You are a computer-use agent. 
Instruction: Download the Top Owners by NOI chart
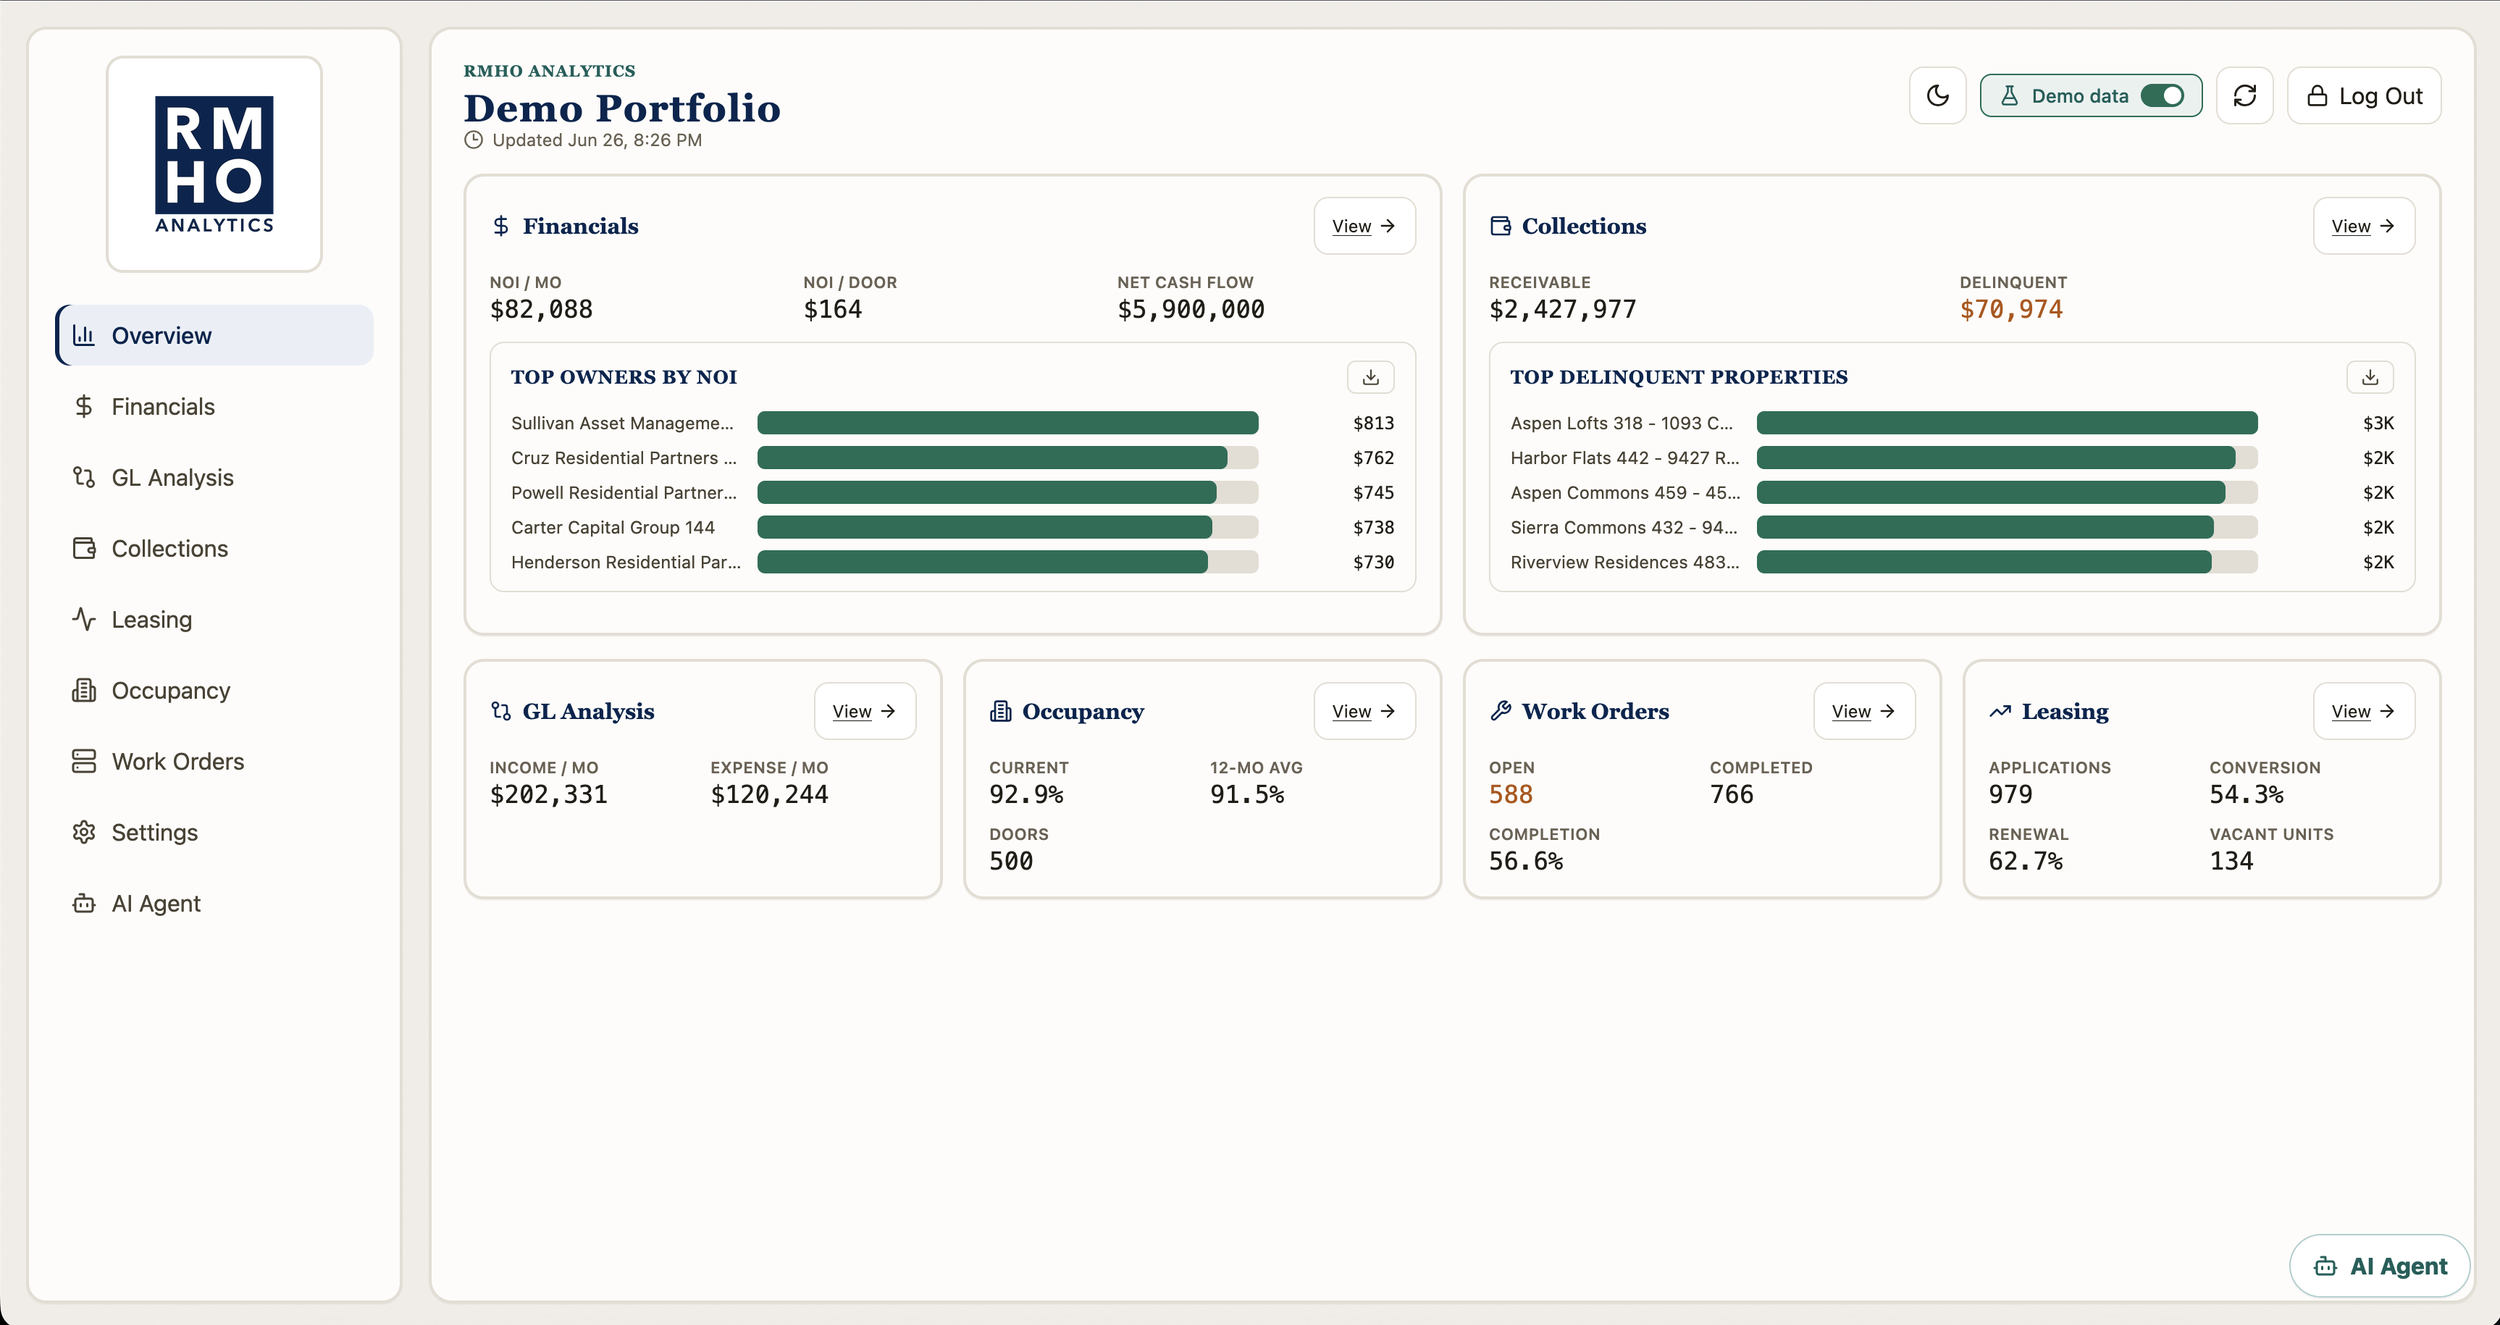click(1370, 377)
